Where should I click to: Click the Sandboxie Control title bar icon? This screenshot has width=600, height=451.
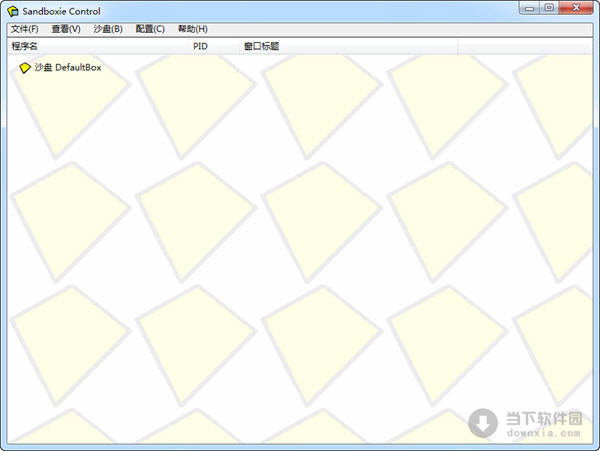click(x=13, y=11)
